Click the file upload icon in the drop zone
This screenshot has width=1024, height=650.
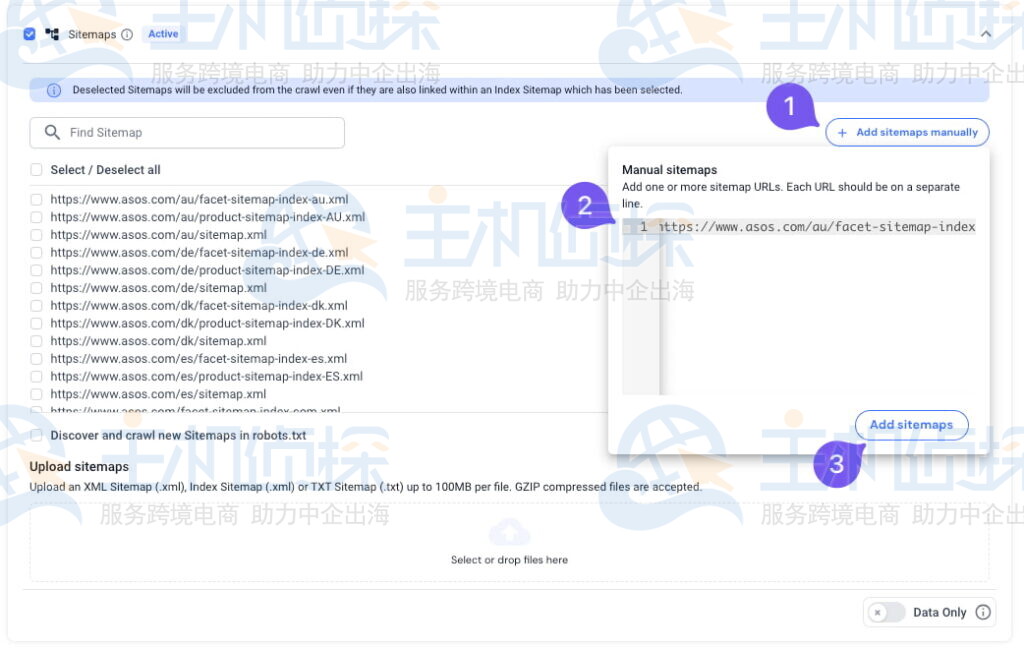click(x=509, y=533)
